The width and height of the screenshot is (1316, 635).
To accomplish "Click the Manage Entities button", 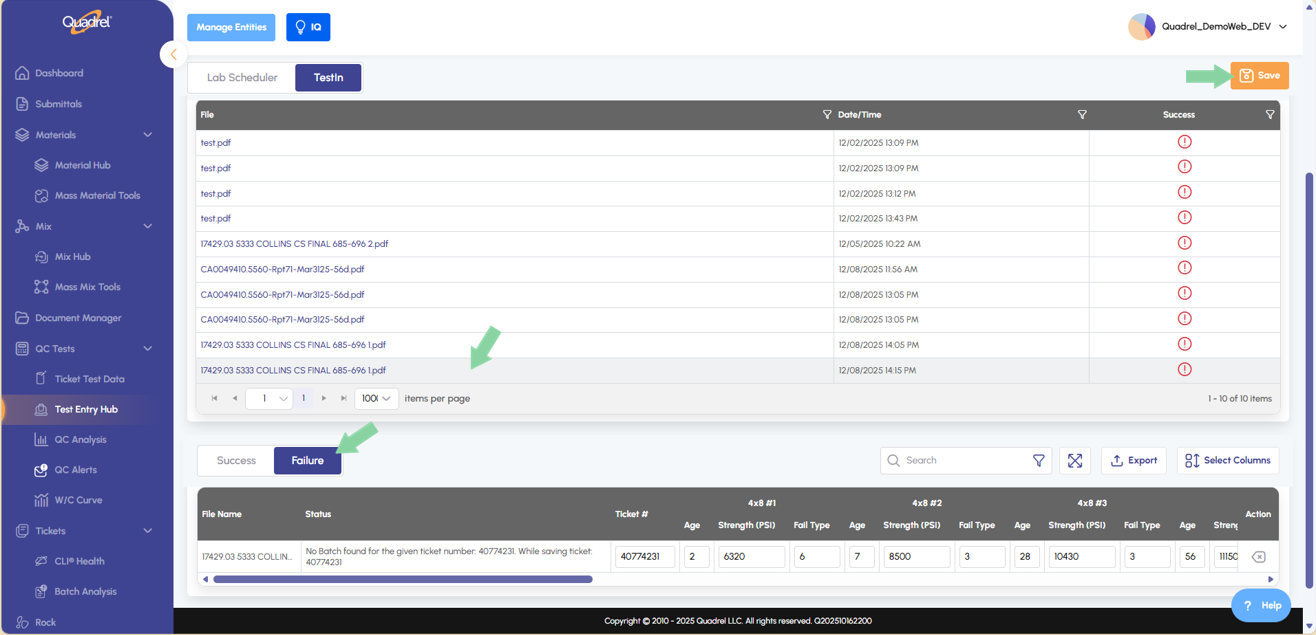I will 231,27.
